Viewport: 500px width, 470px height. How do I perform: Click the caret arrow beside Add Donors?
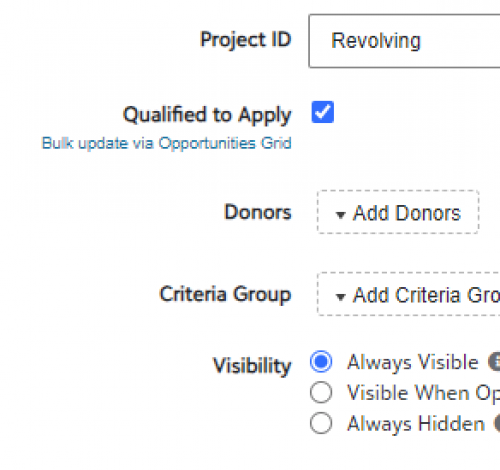click(x=340, y=215)
